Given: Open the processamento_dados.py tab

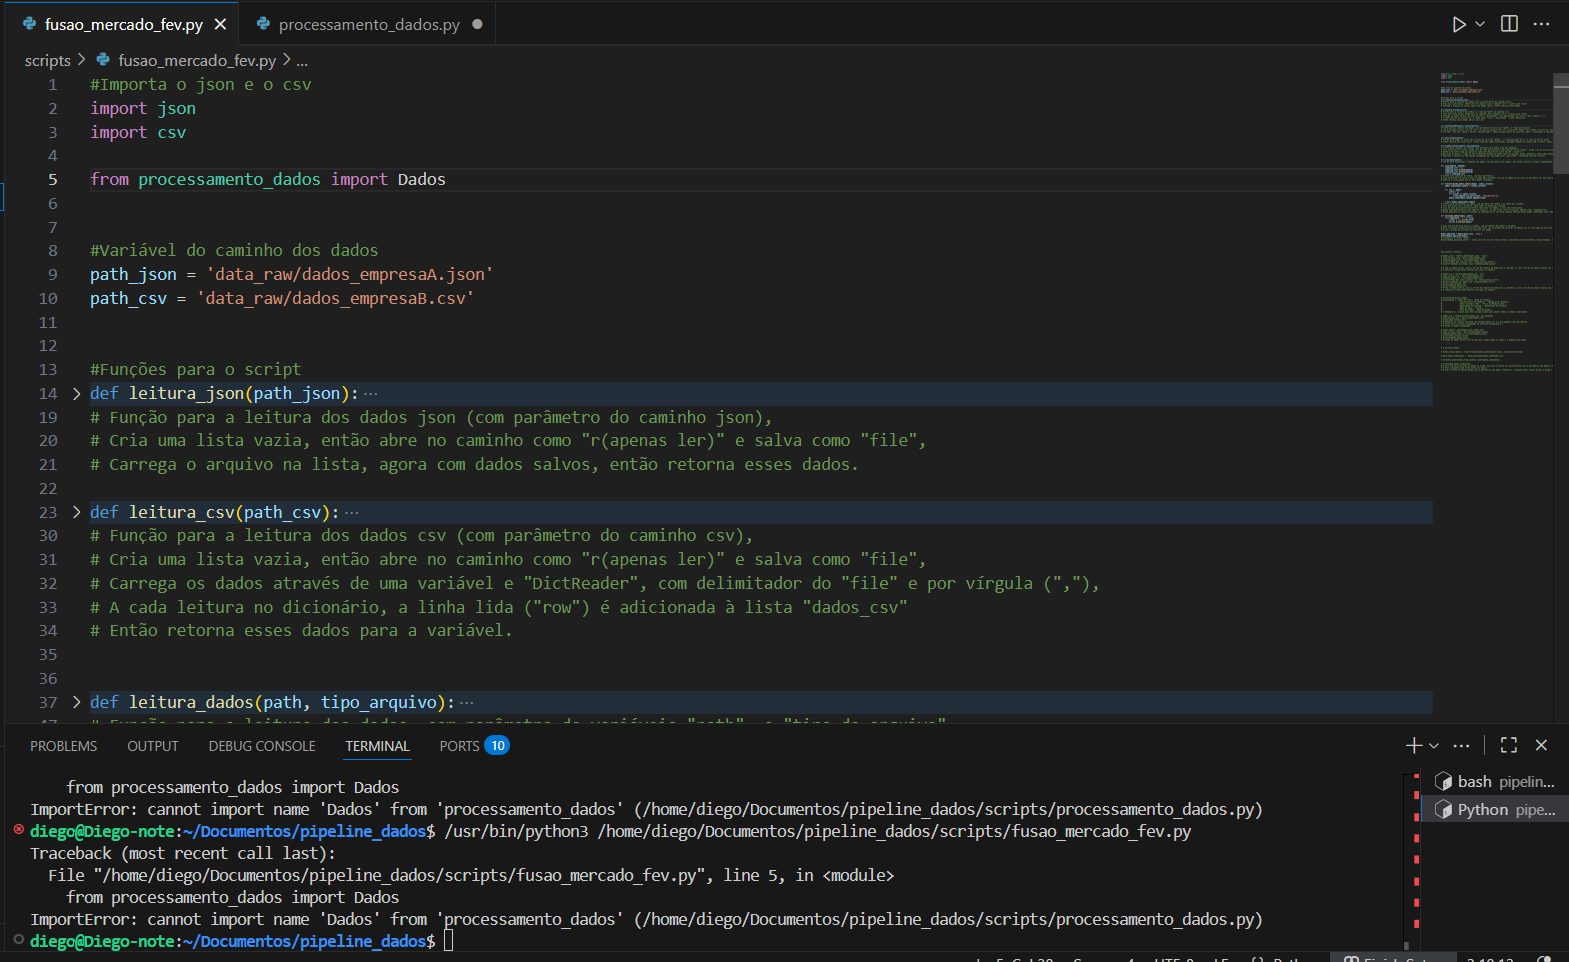Looking at the screenshot, I should tap(369, 24).
